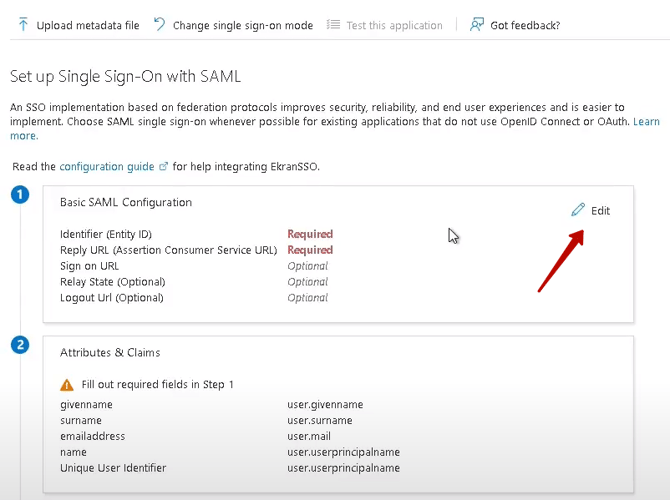Click the Unique User Identifier claim

(113, 468)
